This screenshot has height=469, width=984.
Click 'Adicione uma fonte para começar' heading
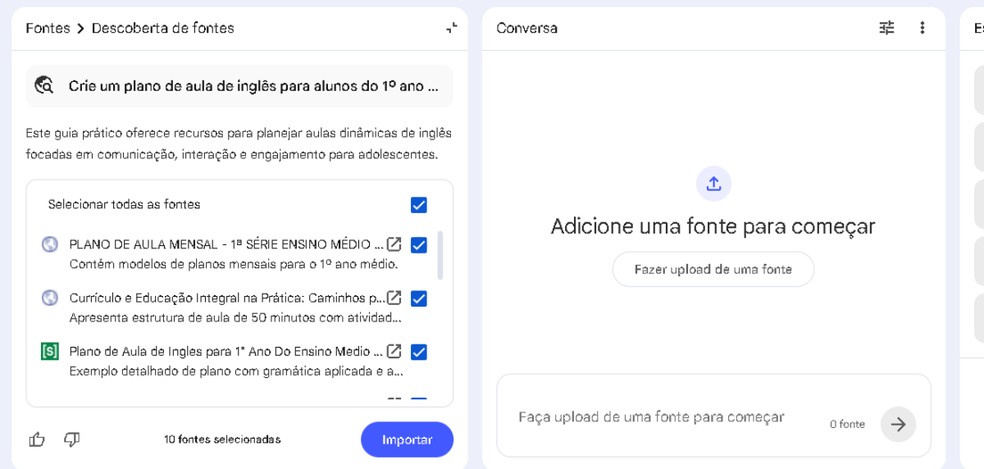tap(713, 226)
